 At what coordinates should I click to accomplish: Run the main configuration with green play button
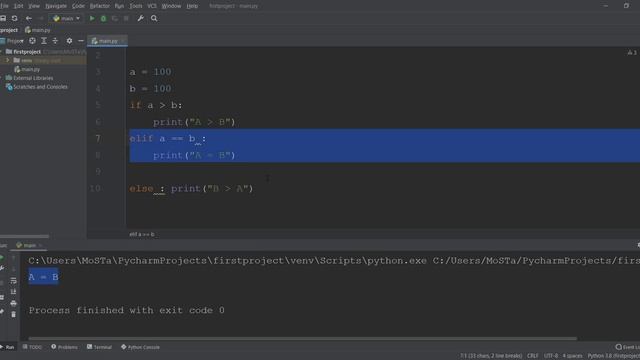[92, 18]
